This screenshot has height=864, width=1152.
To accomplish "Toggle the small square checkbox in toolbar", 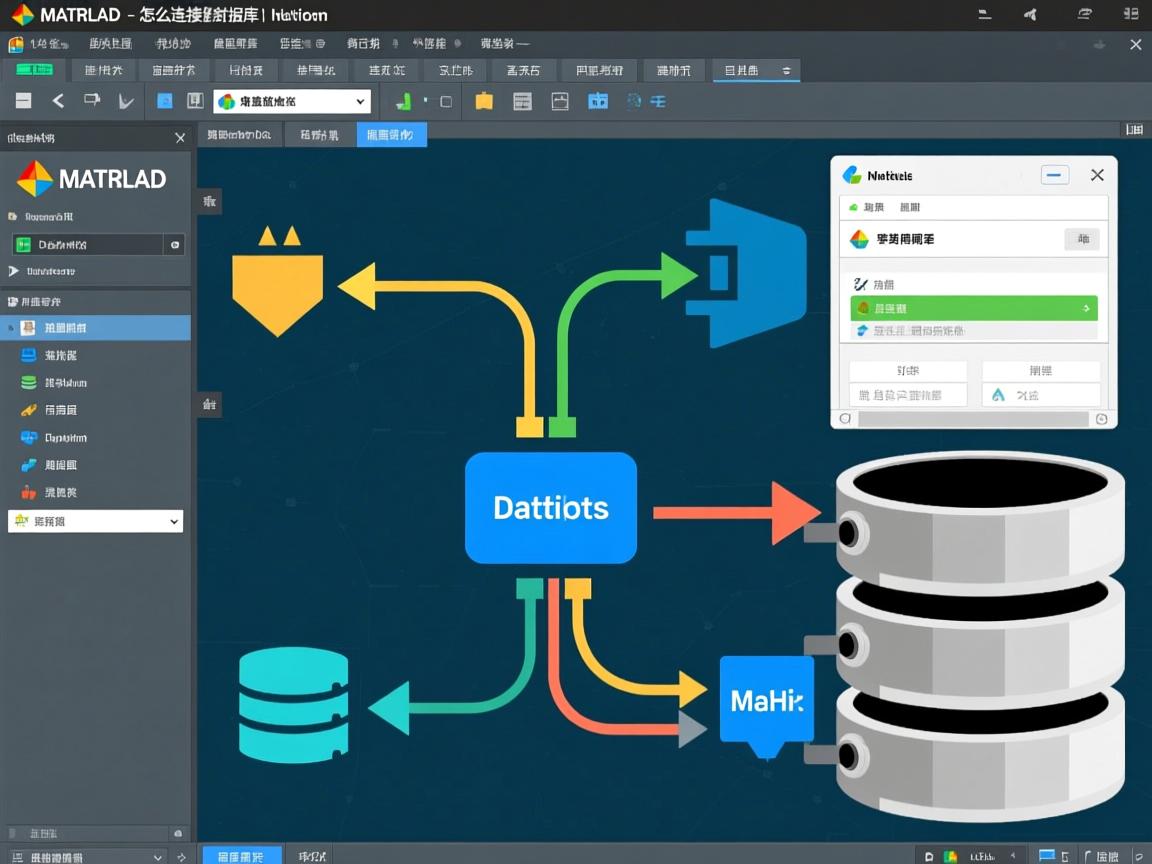I will 446,101.
